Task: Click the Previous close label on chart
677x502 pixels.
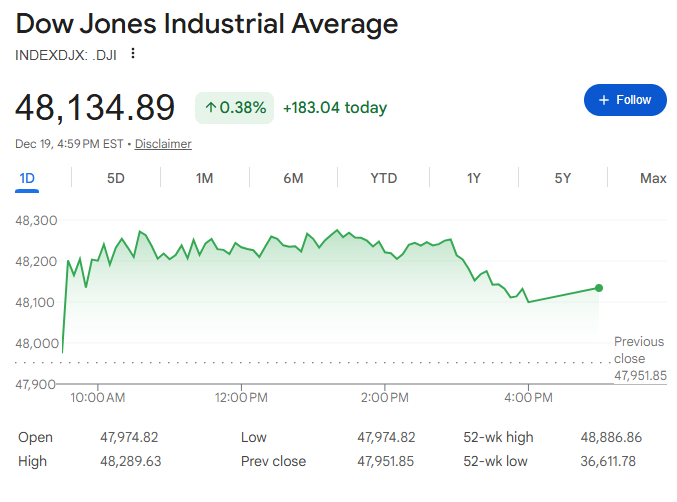Action: point(638,350)
